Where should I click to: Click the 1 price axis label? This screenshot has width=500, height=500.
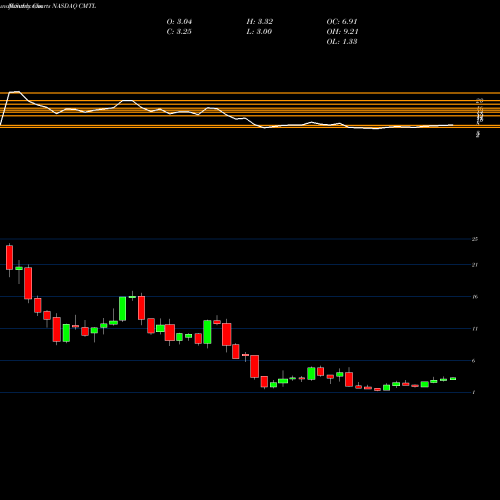[474, 393]
